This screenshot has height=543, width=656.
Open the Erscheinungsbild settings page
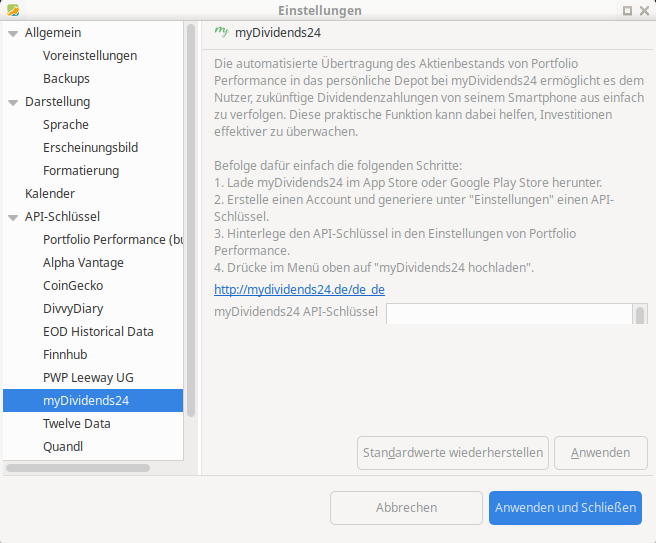[90, 148]
